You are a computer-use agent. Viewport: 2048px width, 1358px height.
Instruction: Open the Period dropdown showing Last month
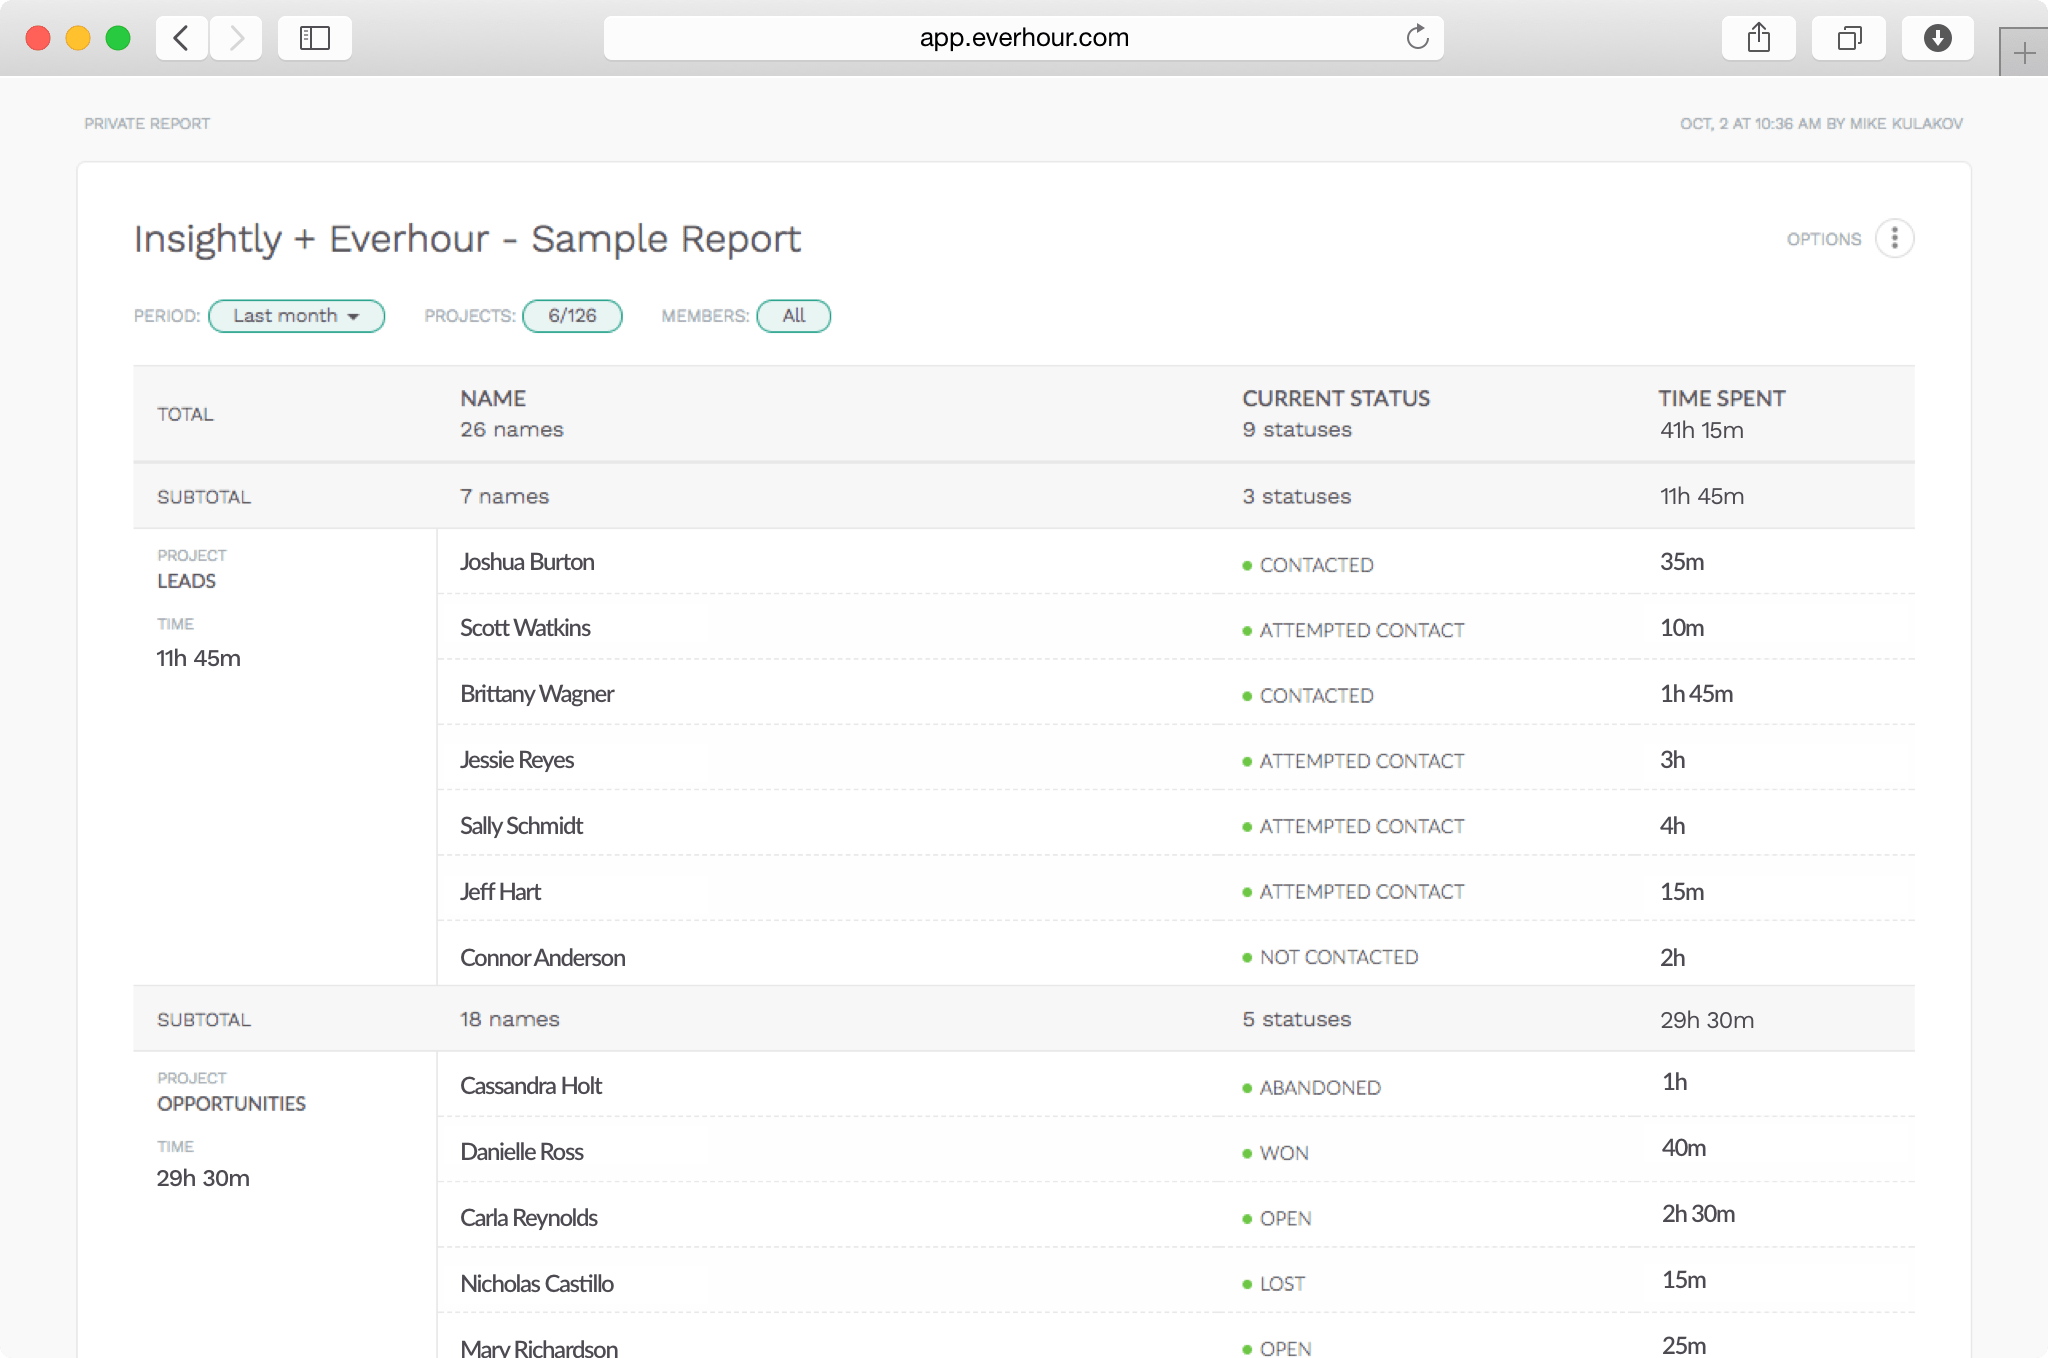click(x=296, y=316)
